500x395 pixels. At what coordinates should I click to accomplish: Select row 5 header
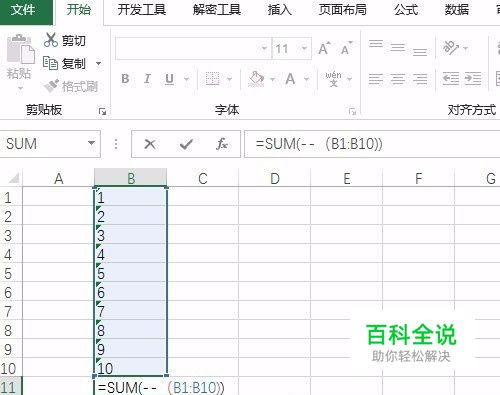(10, 273)
